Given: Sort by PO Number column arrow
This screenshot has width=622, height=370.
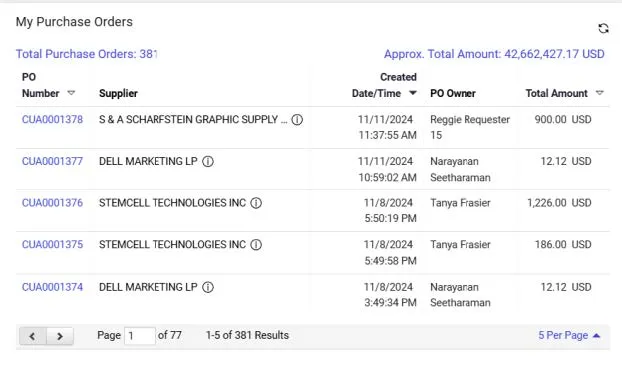Looking at the screenshot, I should pos(71,93).
